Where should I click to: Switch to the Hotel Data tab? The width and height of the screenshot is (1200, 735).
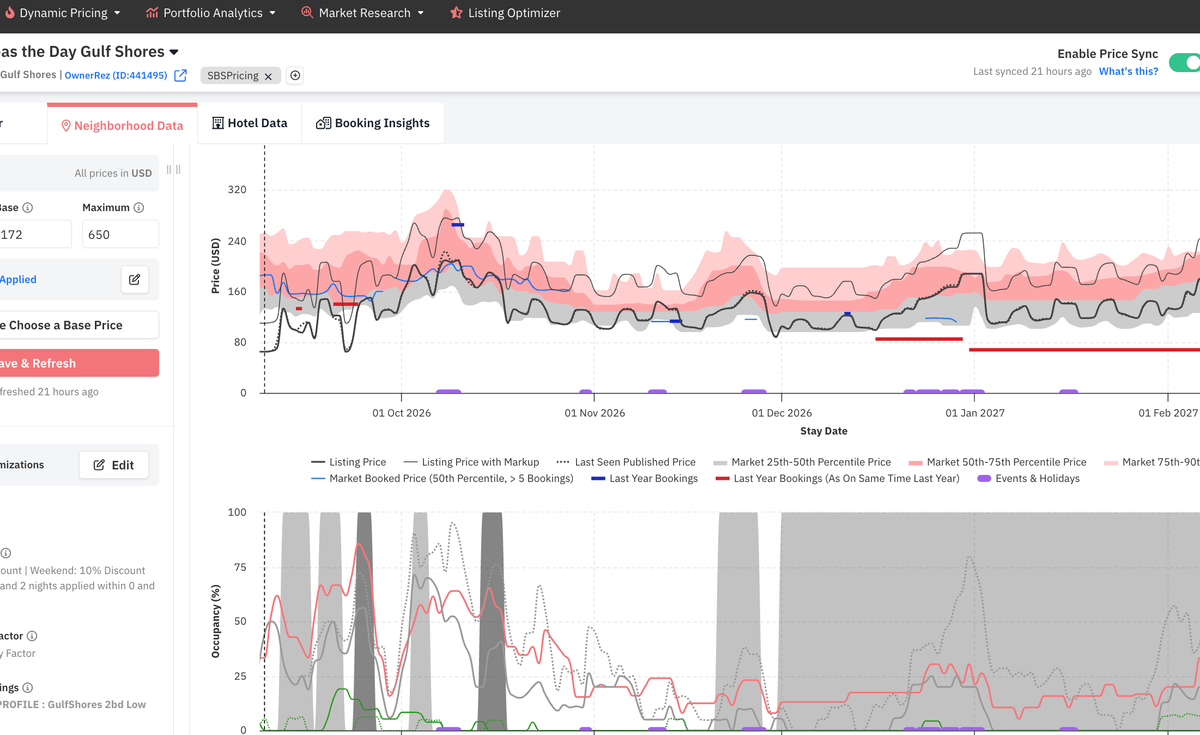tap(249, 123)
